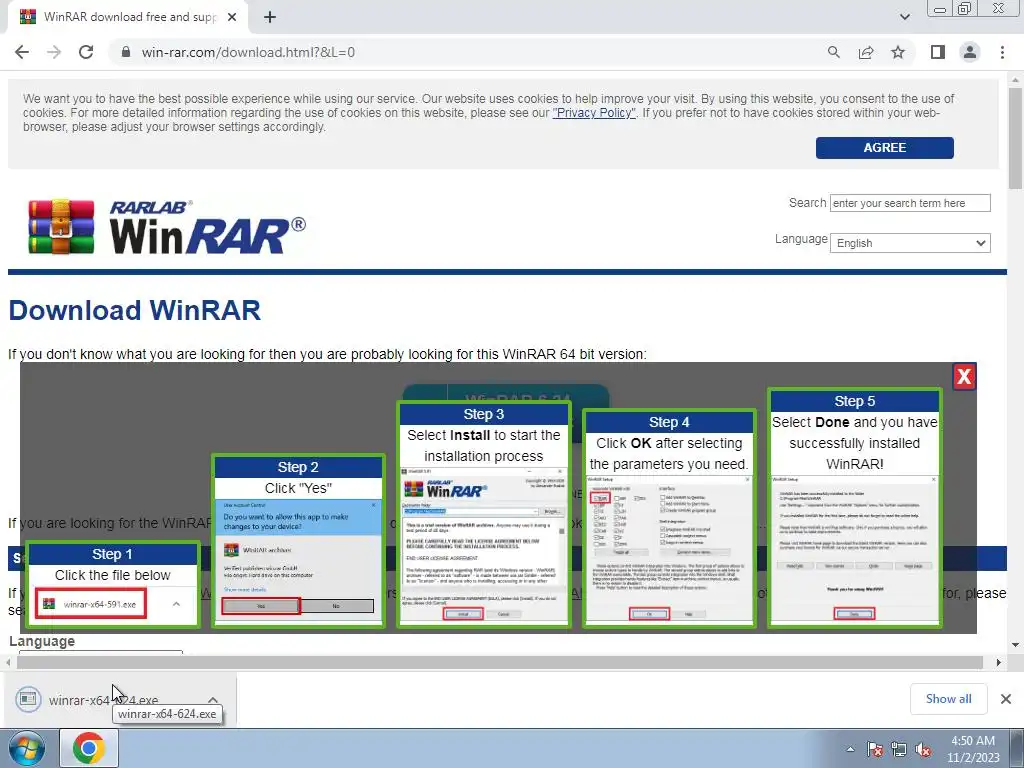The width and height of the screenshot is (1024, 768).
Task: Accept cookies with the AGREE button
Action: [884, 148]
